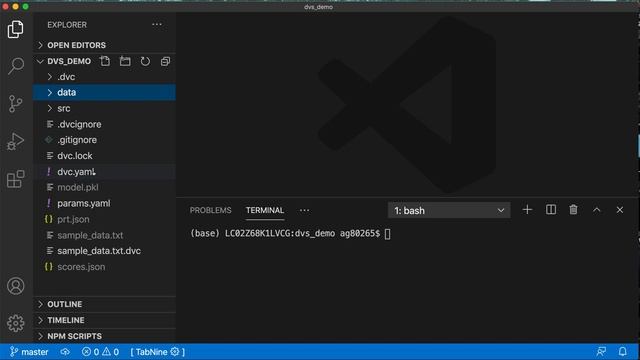
Task: Click the master branch indicator in status bar
Action: pos(29,352)
